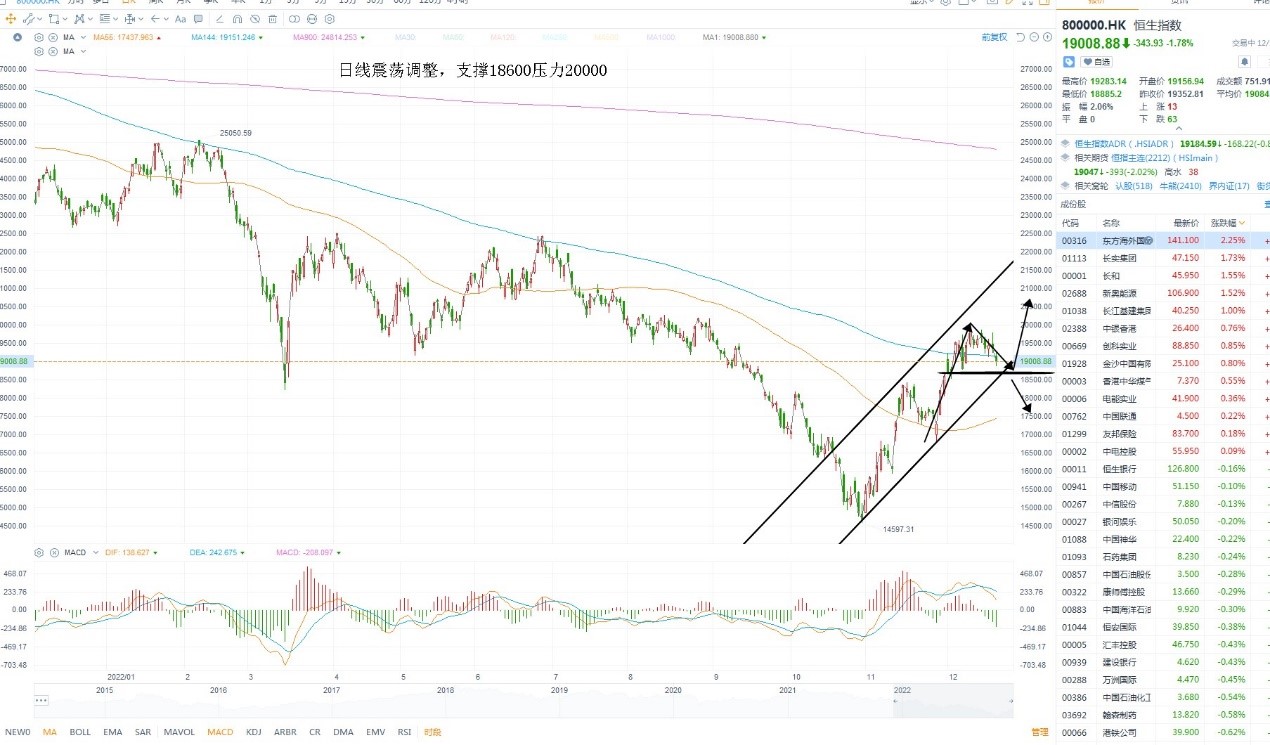The image size is (1270, 745).
Task: Click the 时段 time period button
Action: (x=432, y=732)
